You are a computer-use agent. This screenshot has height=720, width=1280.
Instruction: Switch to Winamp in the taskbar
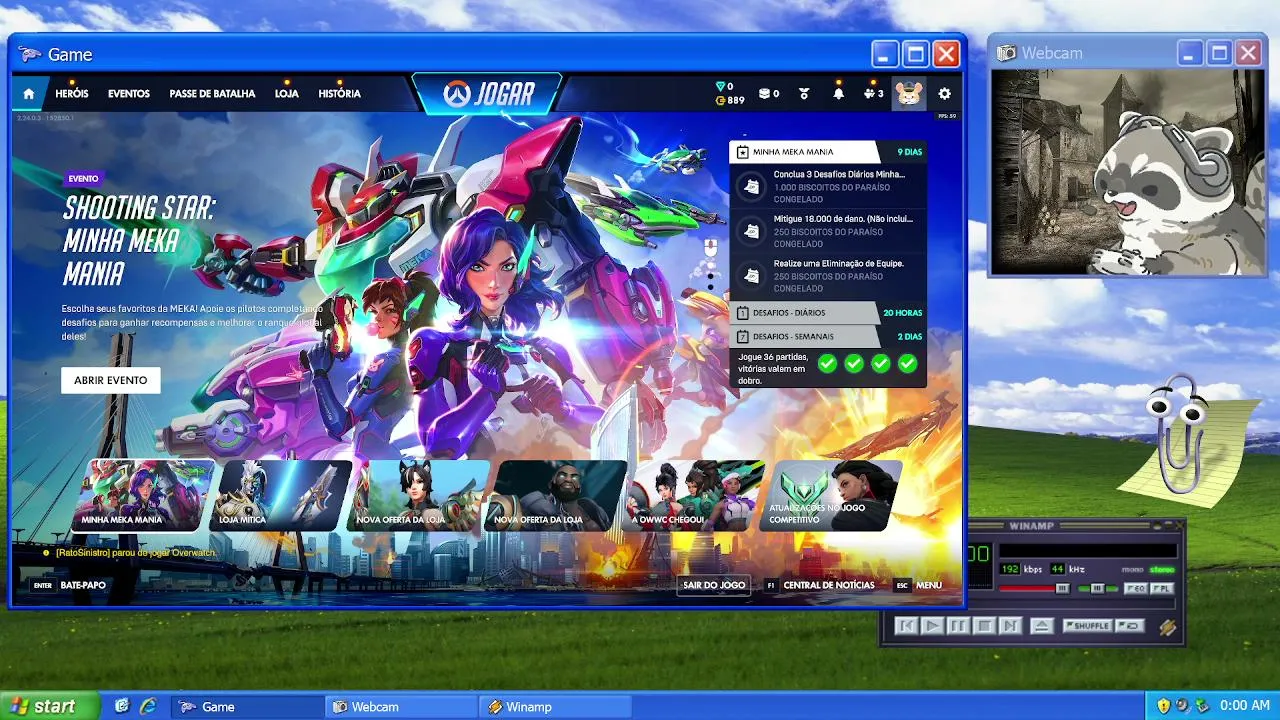[555, 706]
